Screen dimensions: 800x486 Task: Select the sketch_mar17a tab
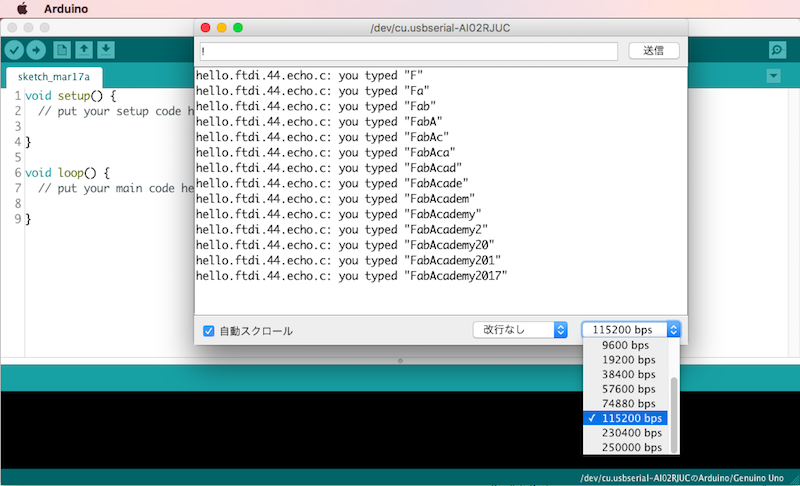54,77
